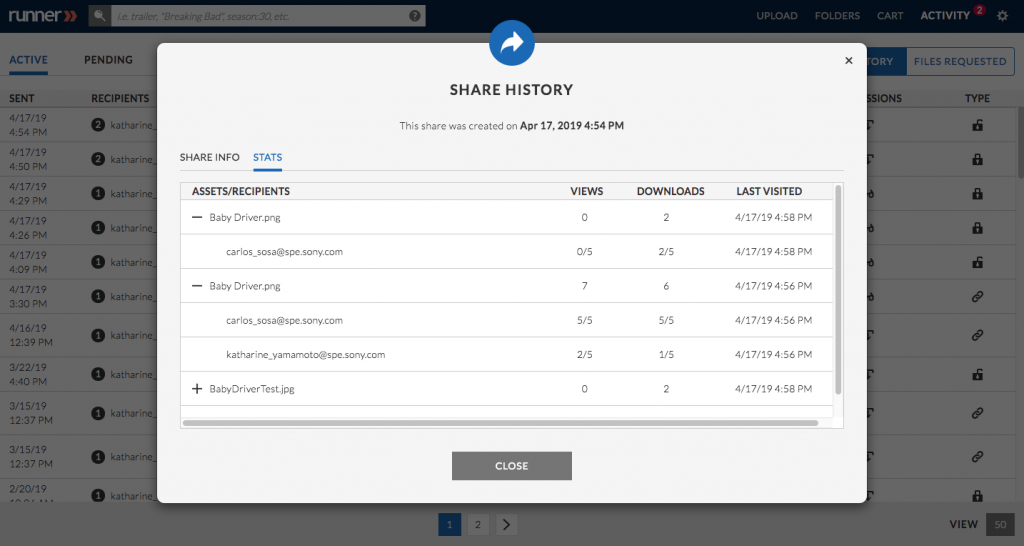1024x546 pixels.
Task: Click the 1/5 downloads value for katharine_yamamoto
Action: [x=666, y=355]
